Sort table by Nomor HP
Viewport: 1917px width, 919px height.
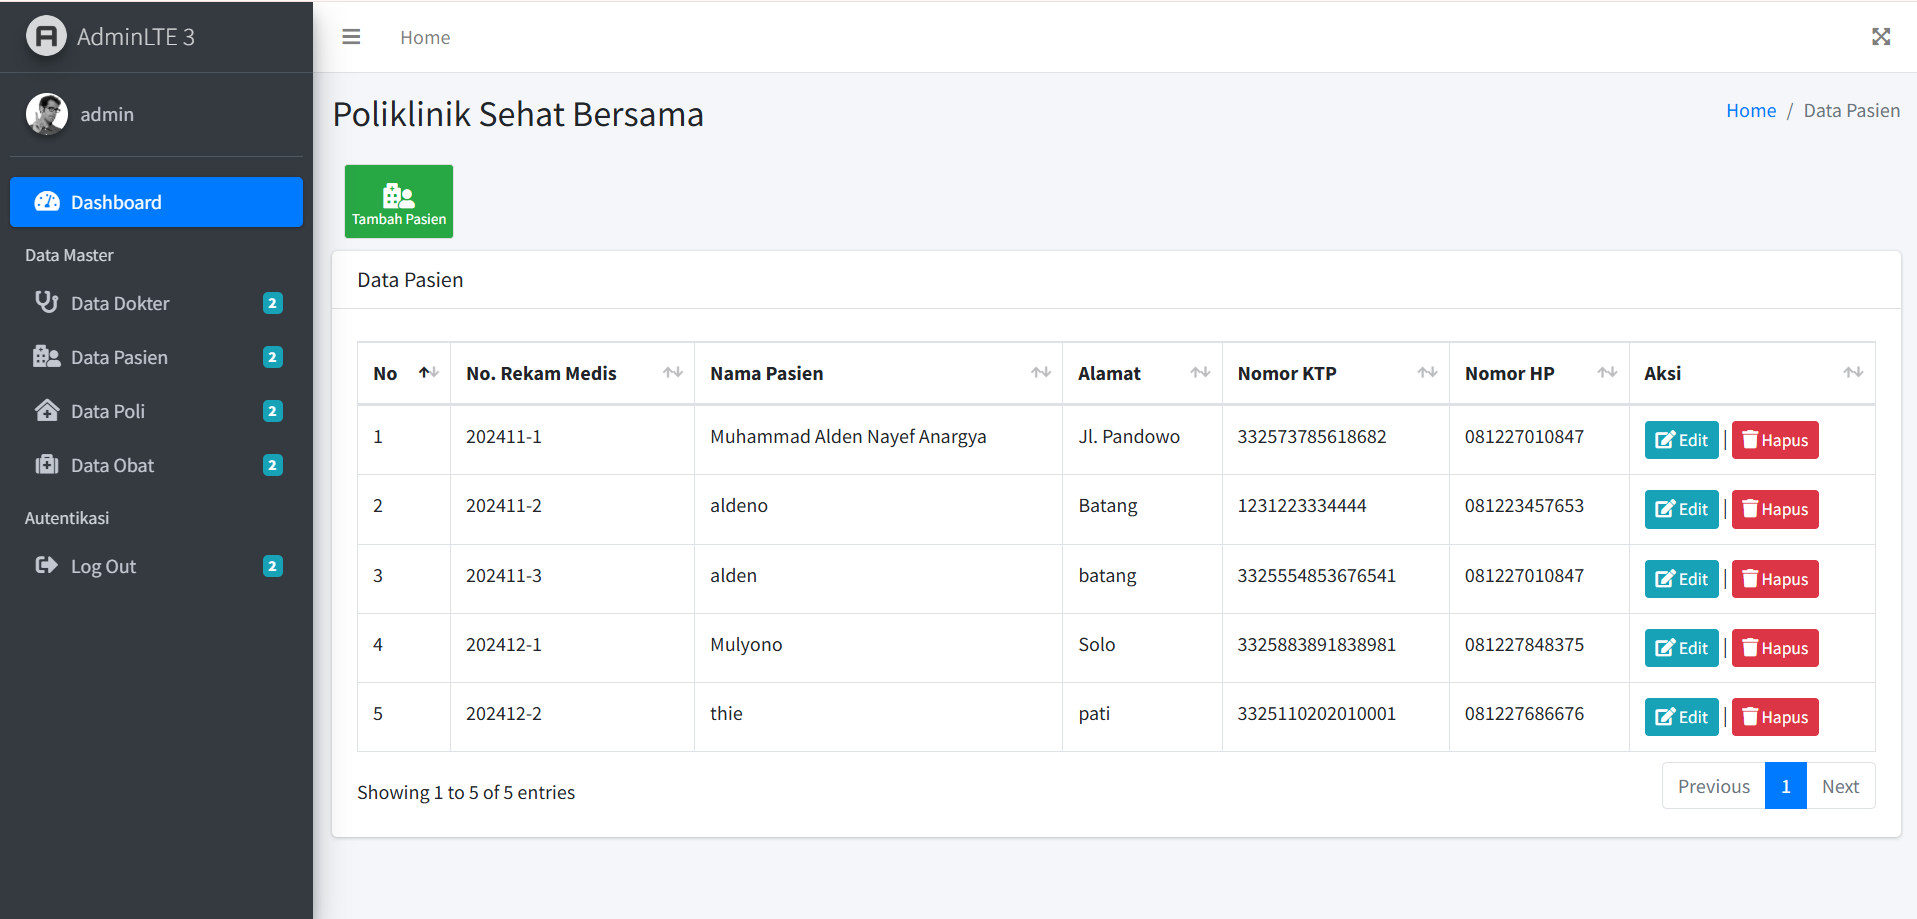(1538, 373)
